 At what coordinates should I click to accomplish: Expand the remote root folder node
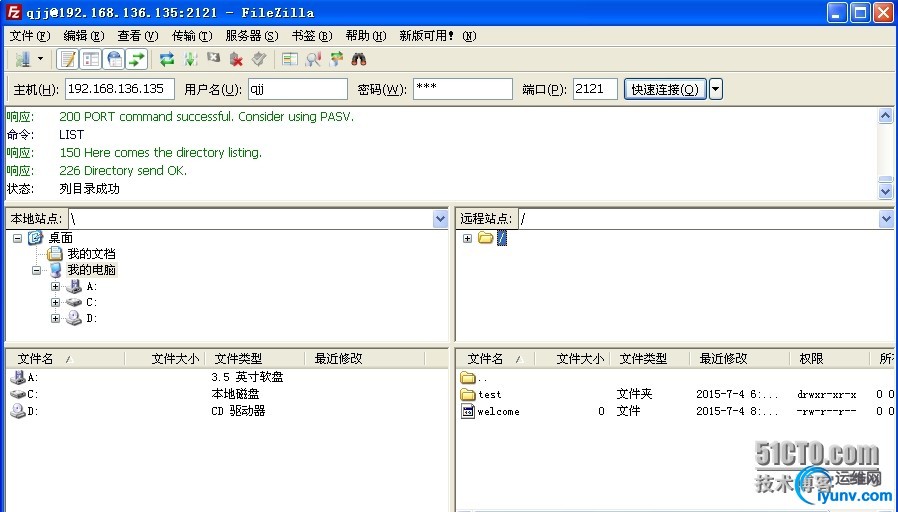(x=467, y=238)
